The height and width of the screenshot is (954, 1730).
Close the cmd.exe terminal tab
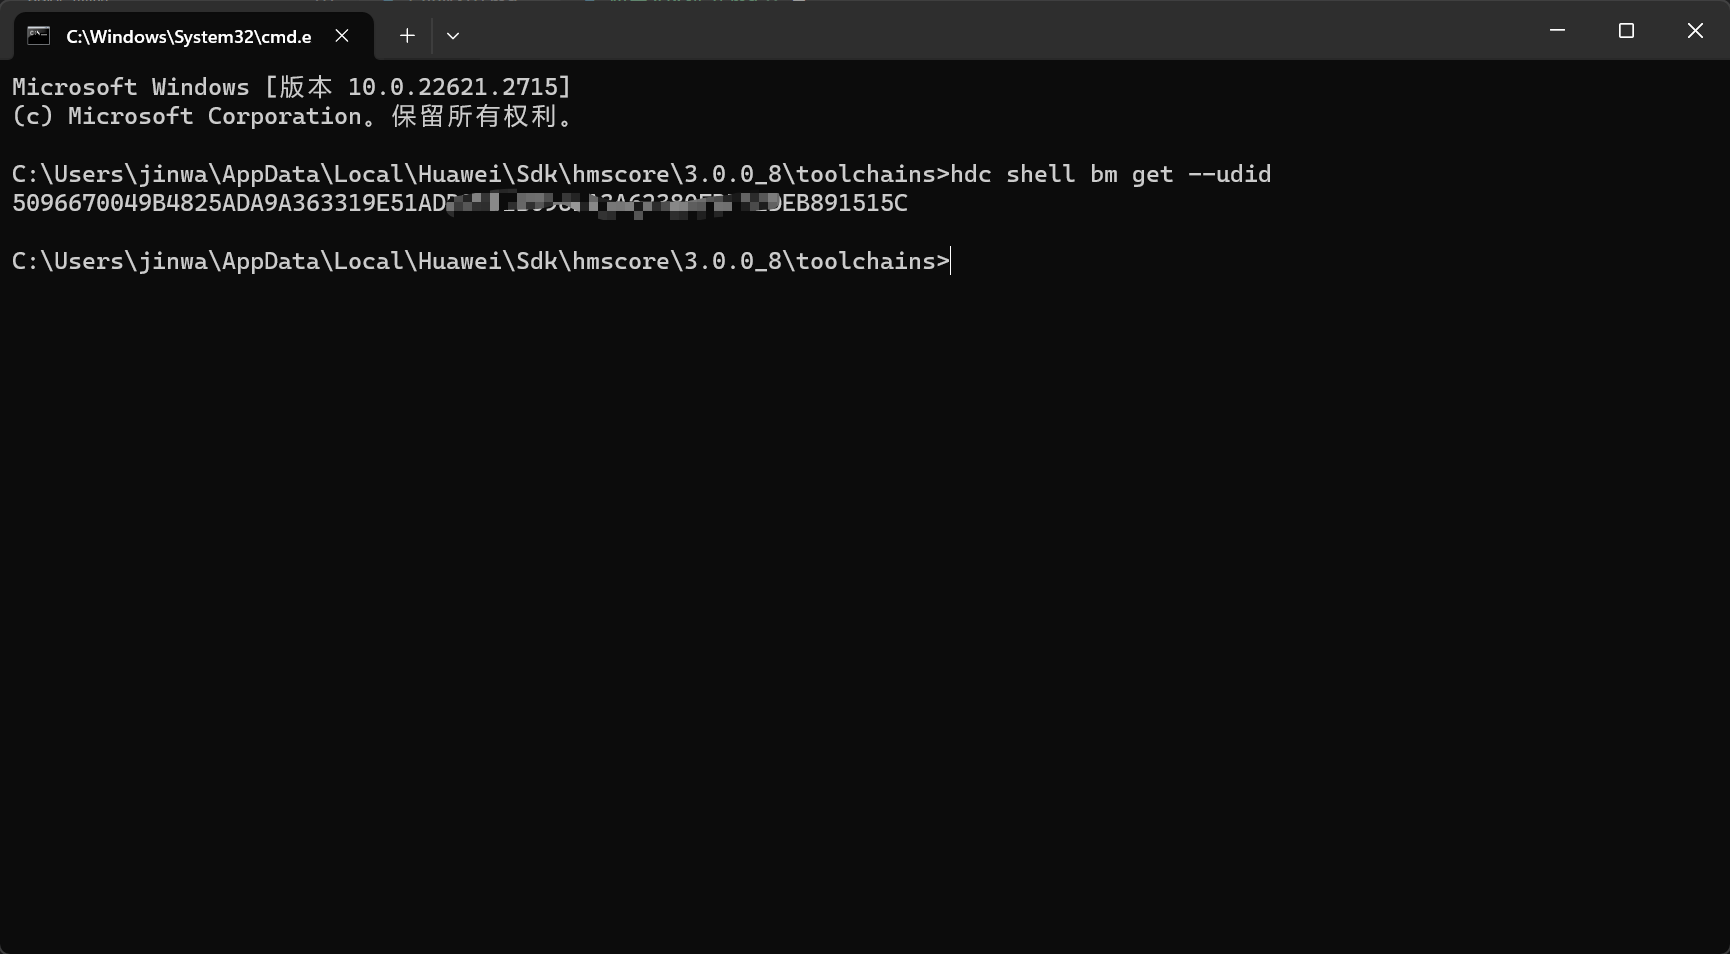coord(342,36)
